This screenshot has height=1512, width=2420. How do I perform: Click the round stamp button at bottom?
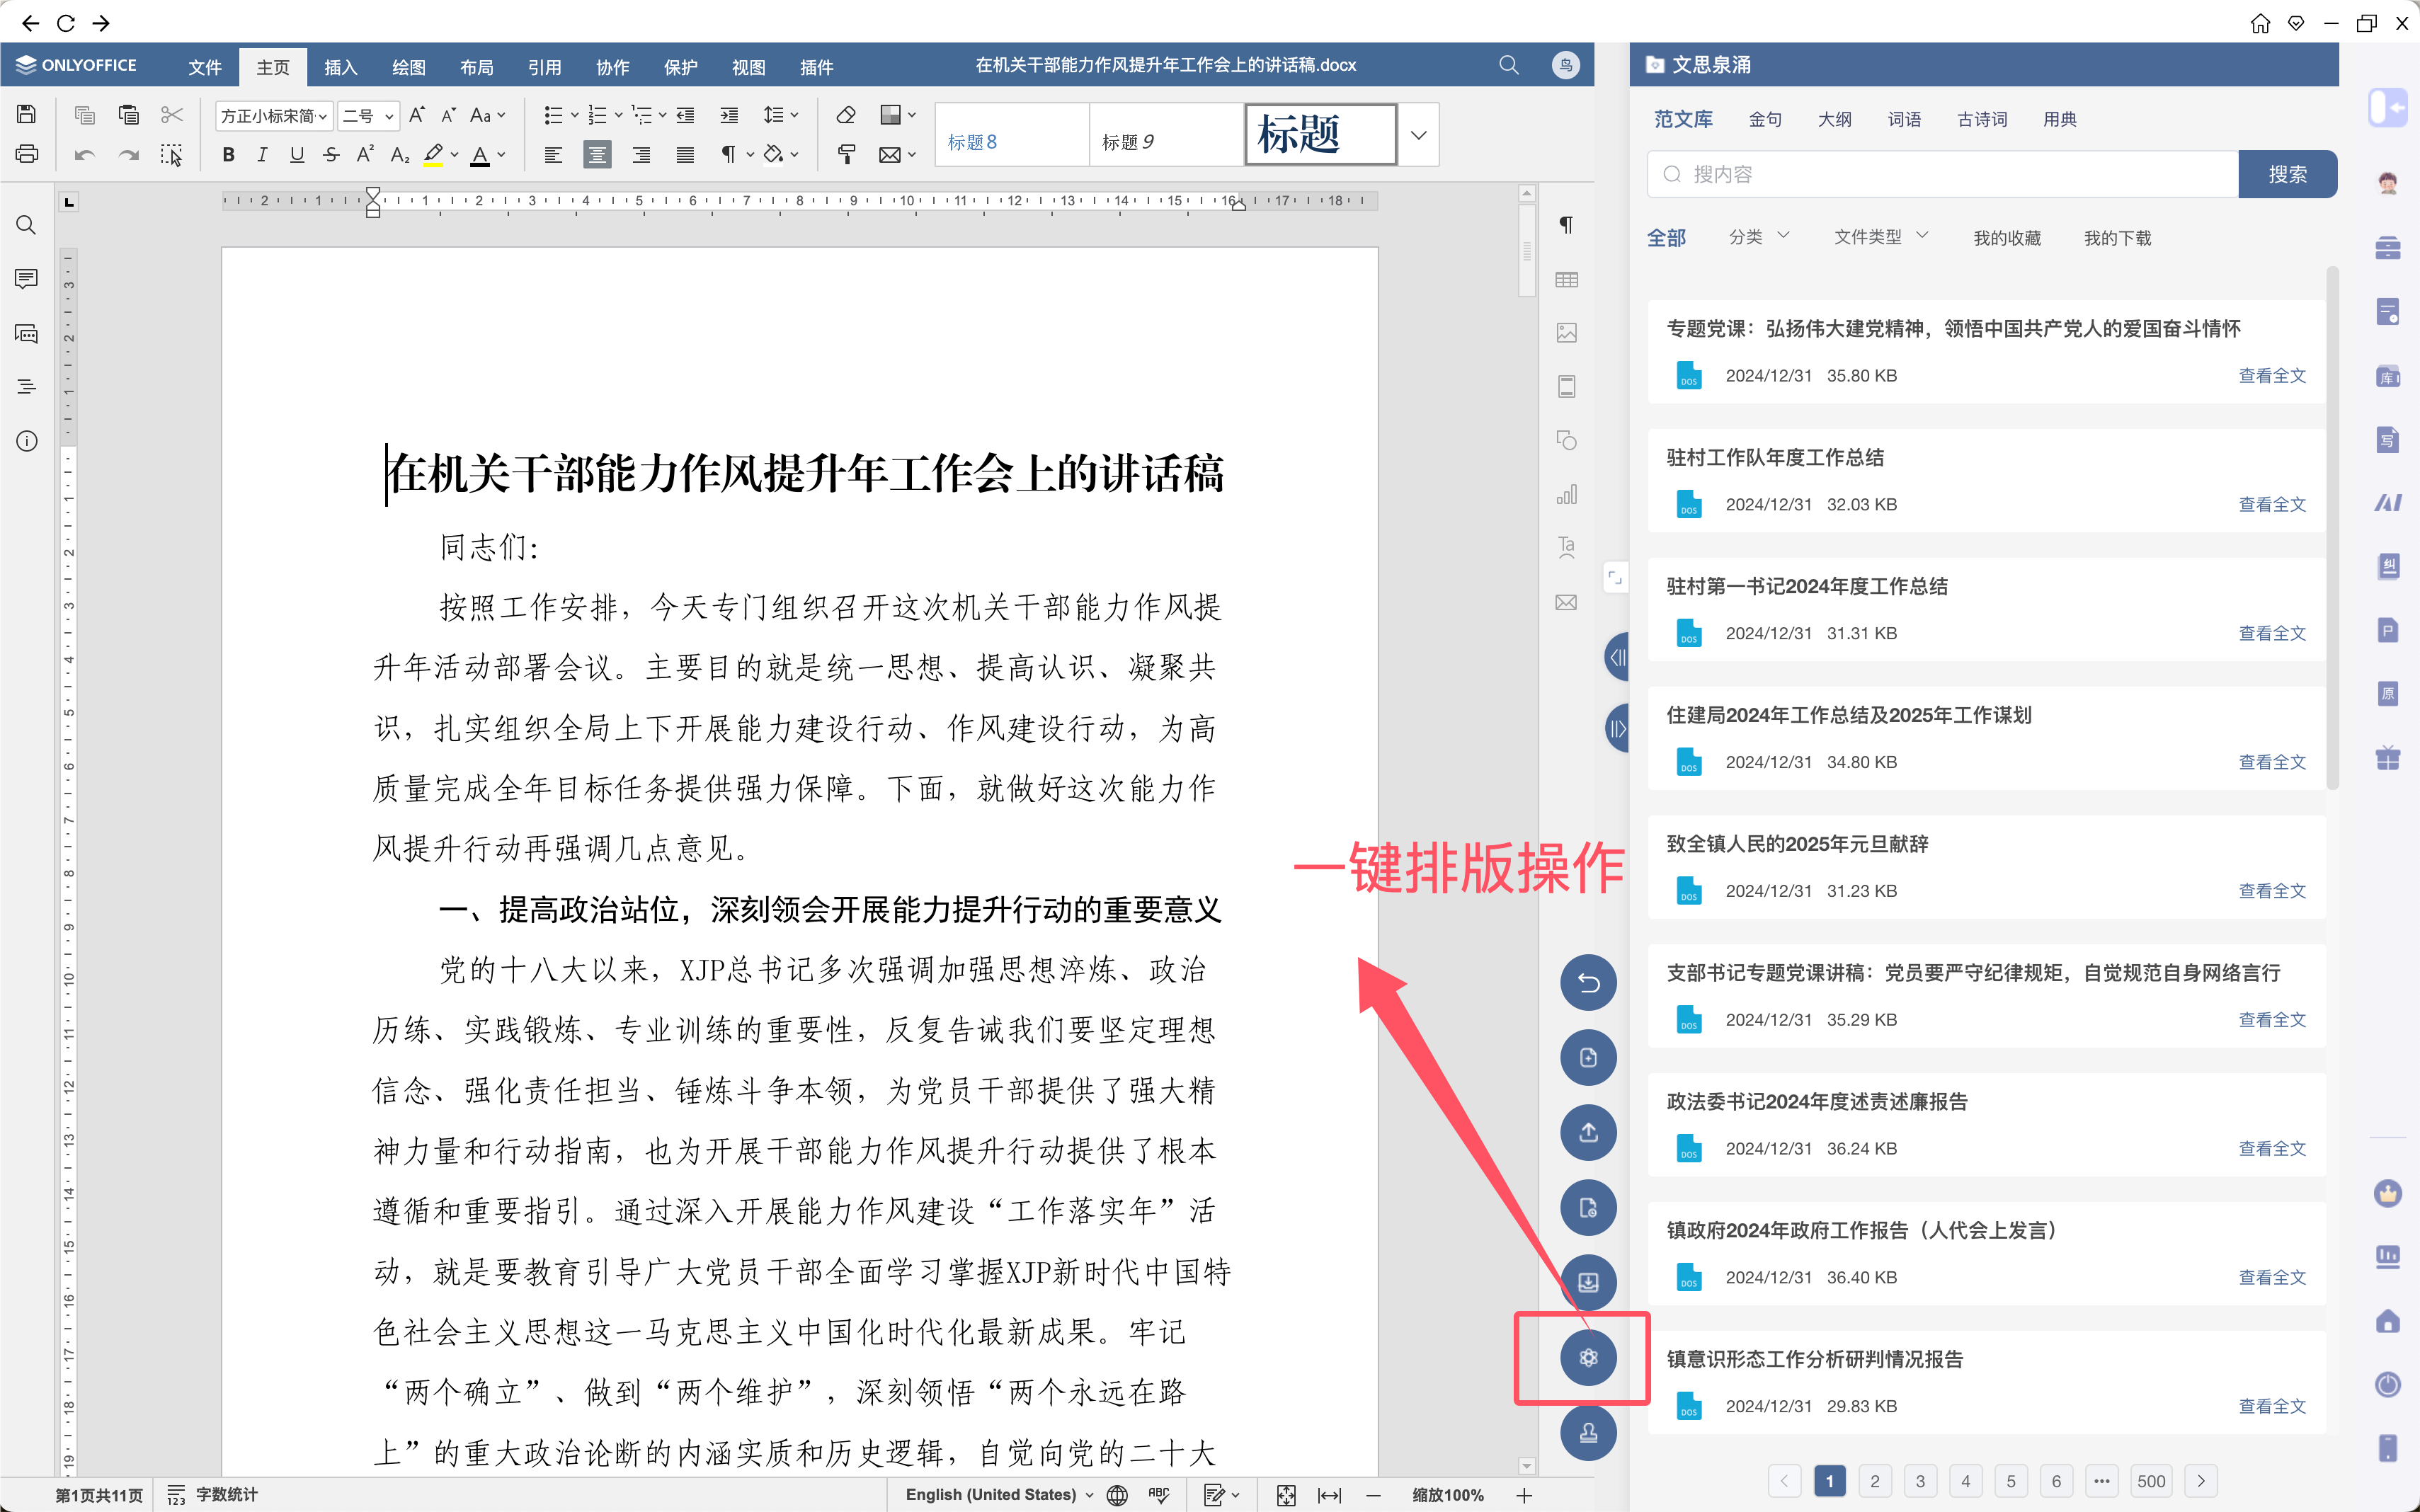click(x=1588, y=1433)
